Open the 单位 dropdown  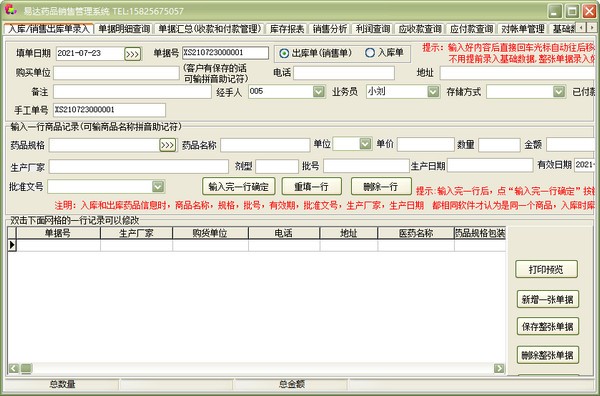365,144
